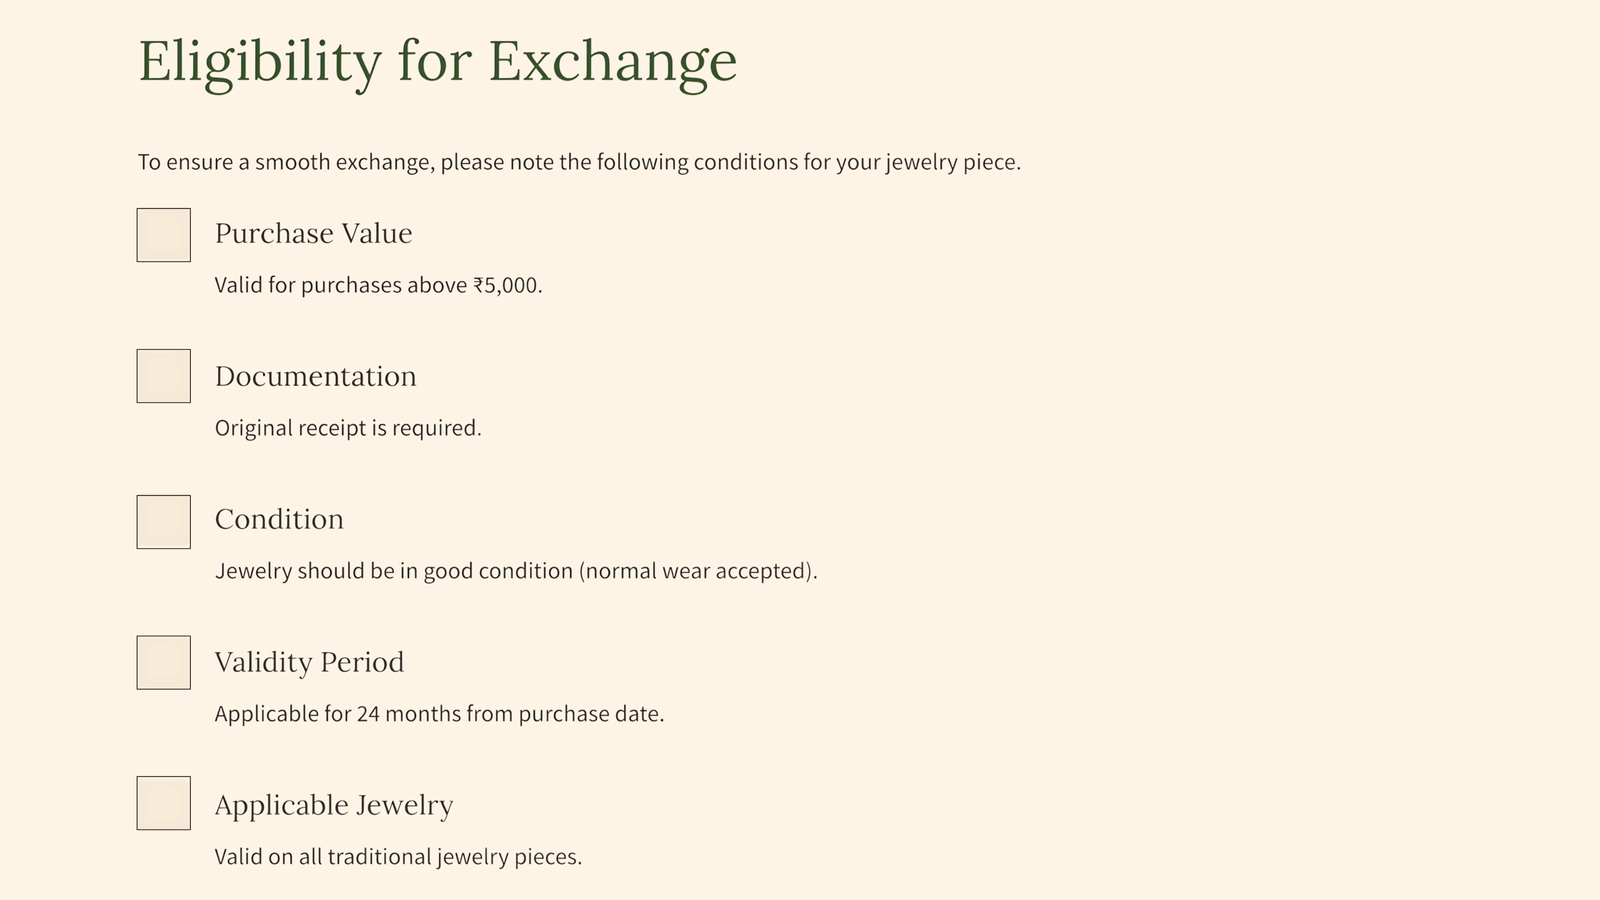Click 'Applicable for 24 months' description
Viewport: 1600px width, 900px height.
(439, 714)
